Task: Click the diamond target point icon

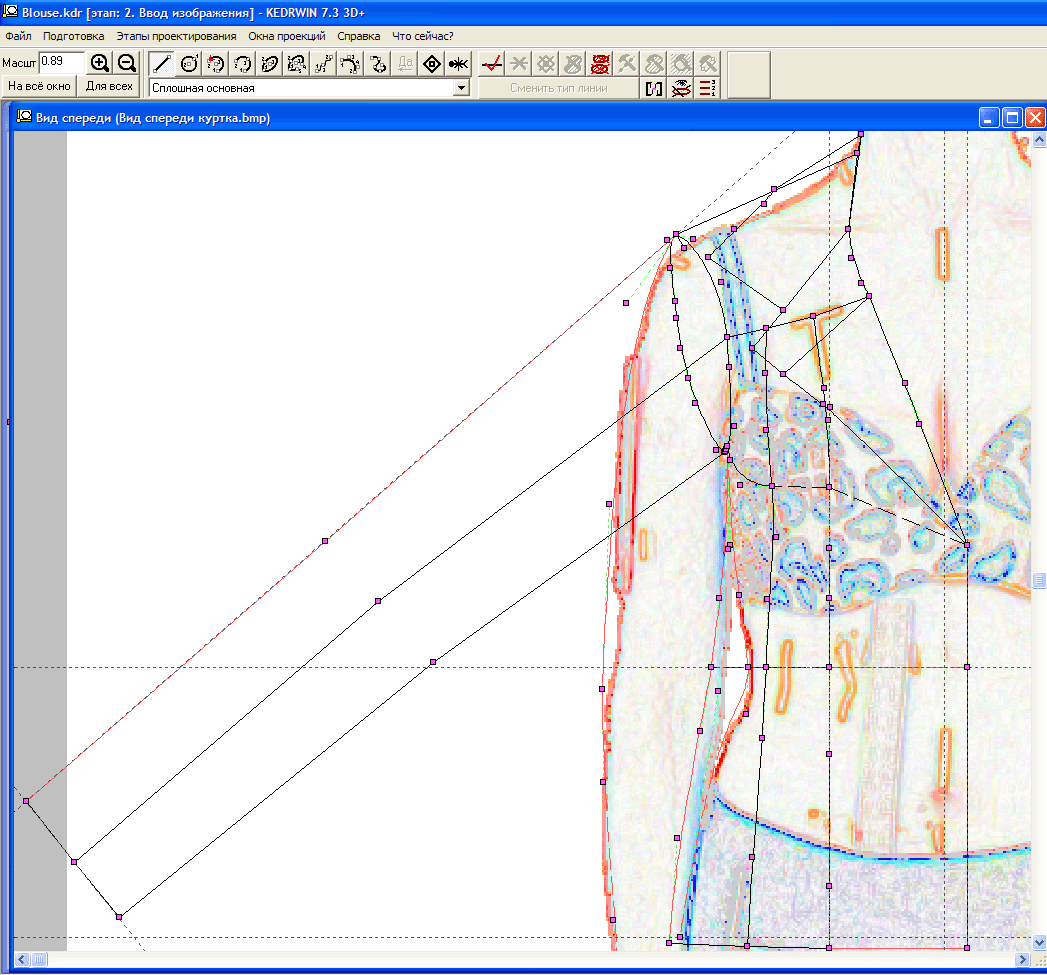Action: (432, 64)
